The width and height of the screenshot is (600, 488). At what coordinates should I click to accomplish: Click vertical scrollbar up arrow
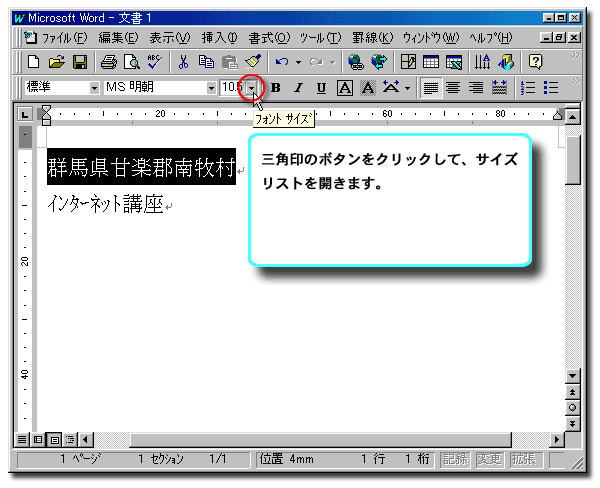tap(572, 117)
